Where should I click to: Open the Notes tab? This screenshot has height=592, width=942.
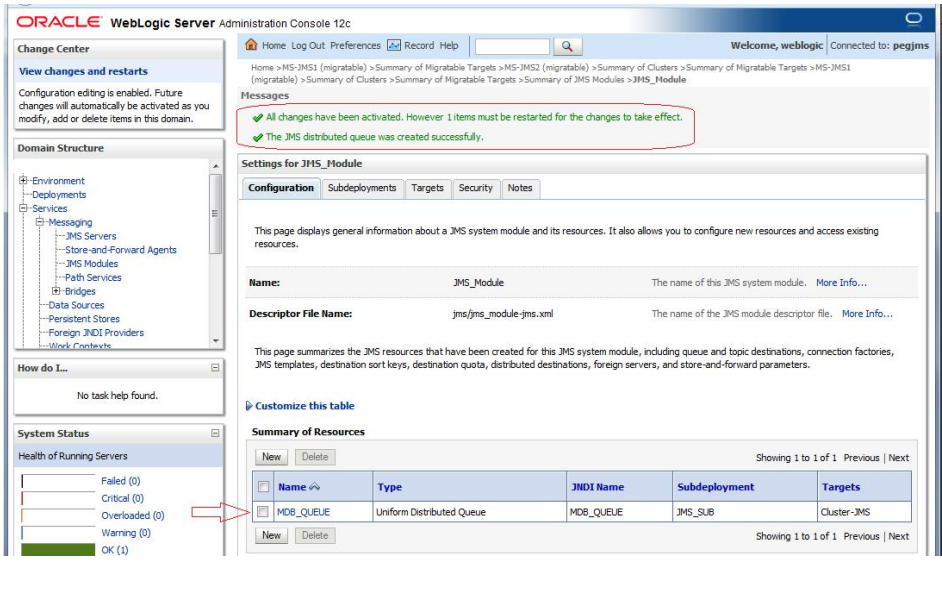click(520, 188)
